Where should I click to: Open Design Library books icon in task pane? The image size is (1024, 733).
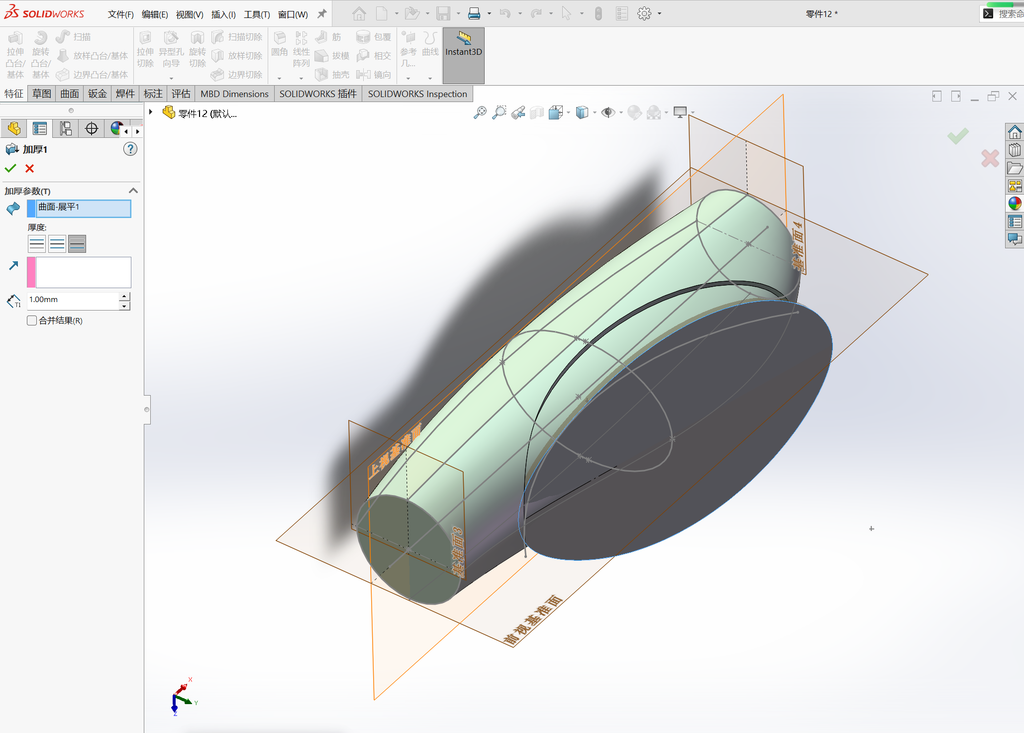point(1014,150)
